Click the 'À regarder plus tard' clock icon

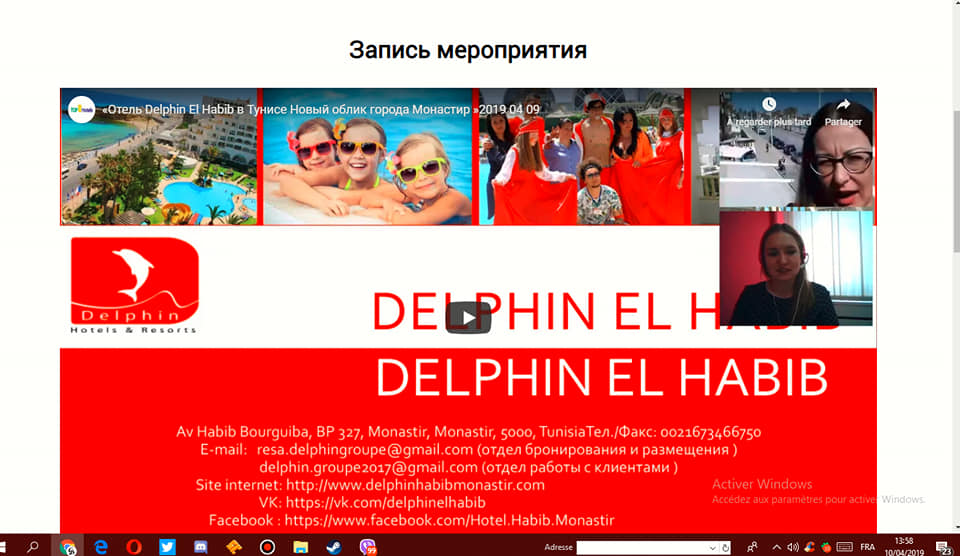pos(769,104)
